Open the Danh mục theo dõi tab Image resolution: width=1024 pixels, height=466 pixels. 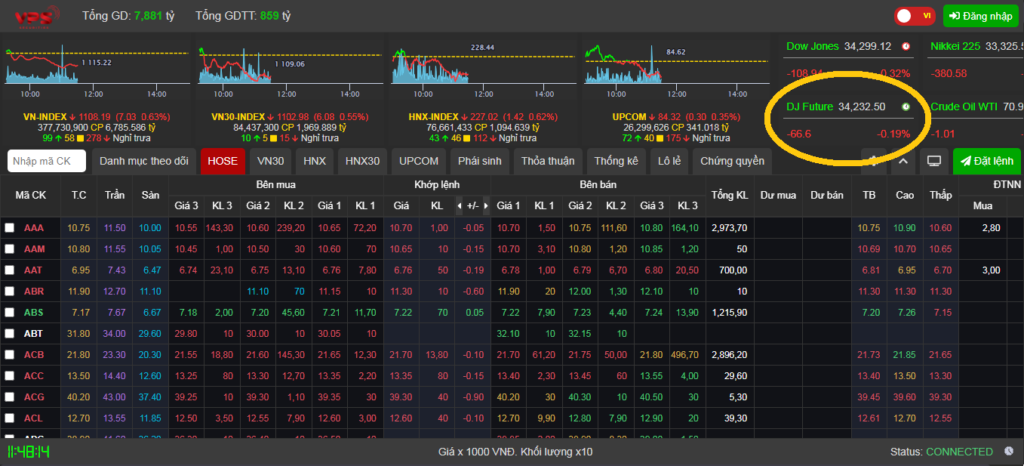144,161
